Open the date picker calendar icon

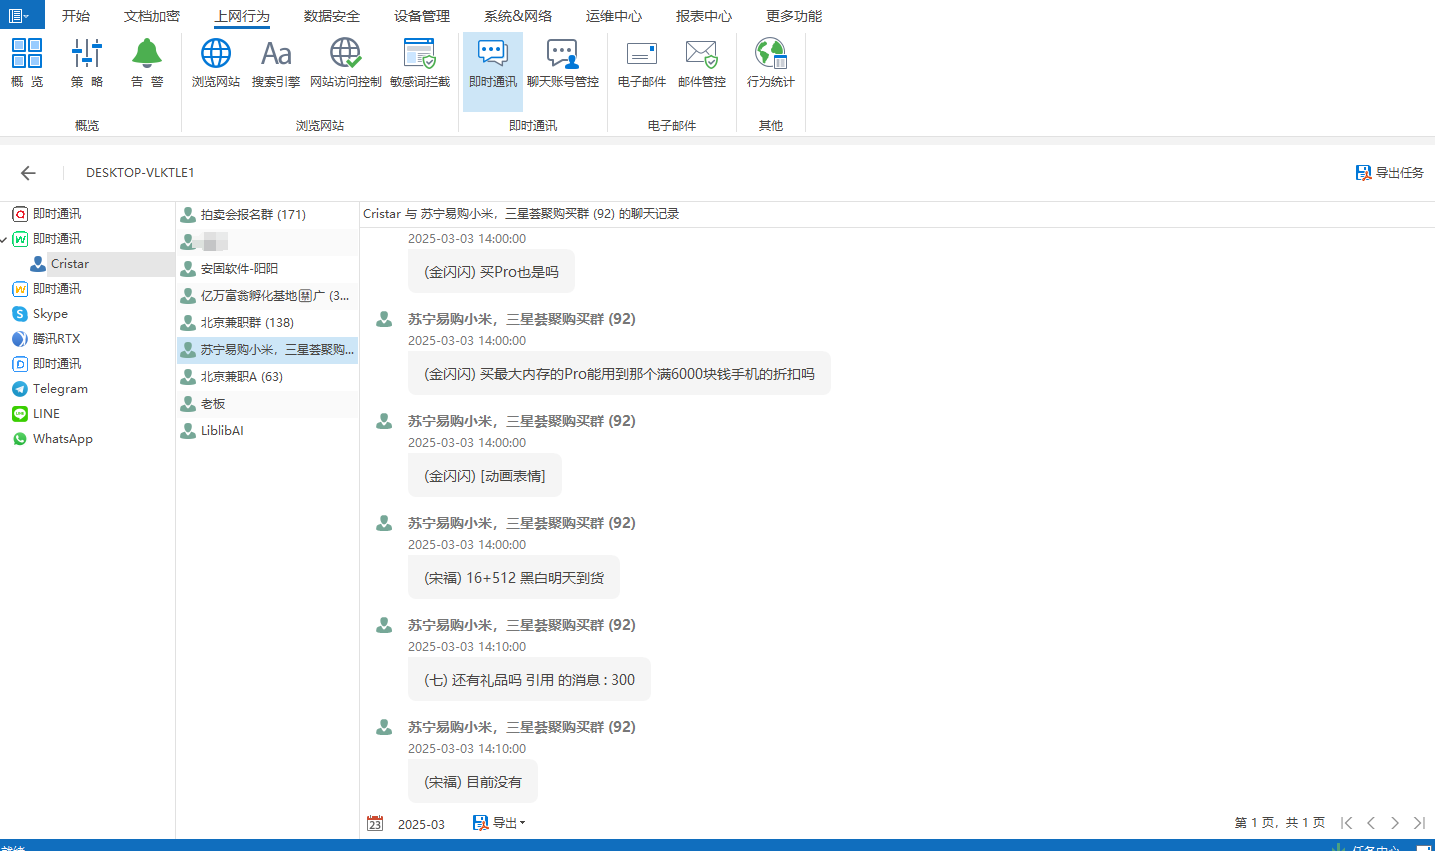(375, 823)
